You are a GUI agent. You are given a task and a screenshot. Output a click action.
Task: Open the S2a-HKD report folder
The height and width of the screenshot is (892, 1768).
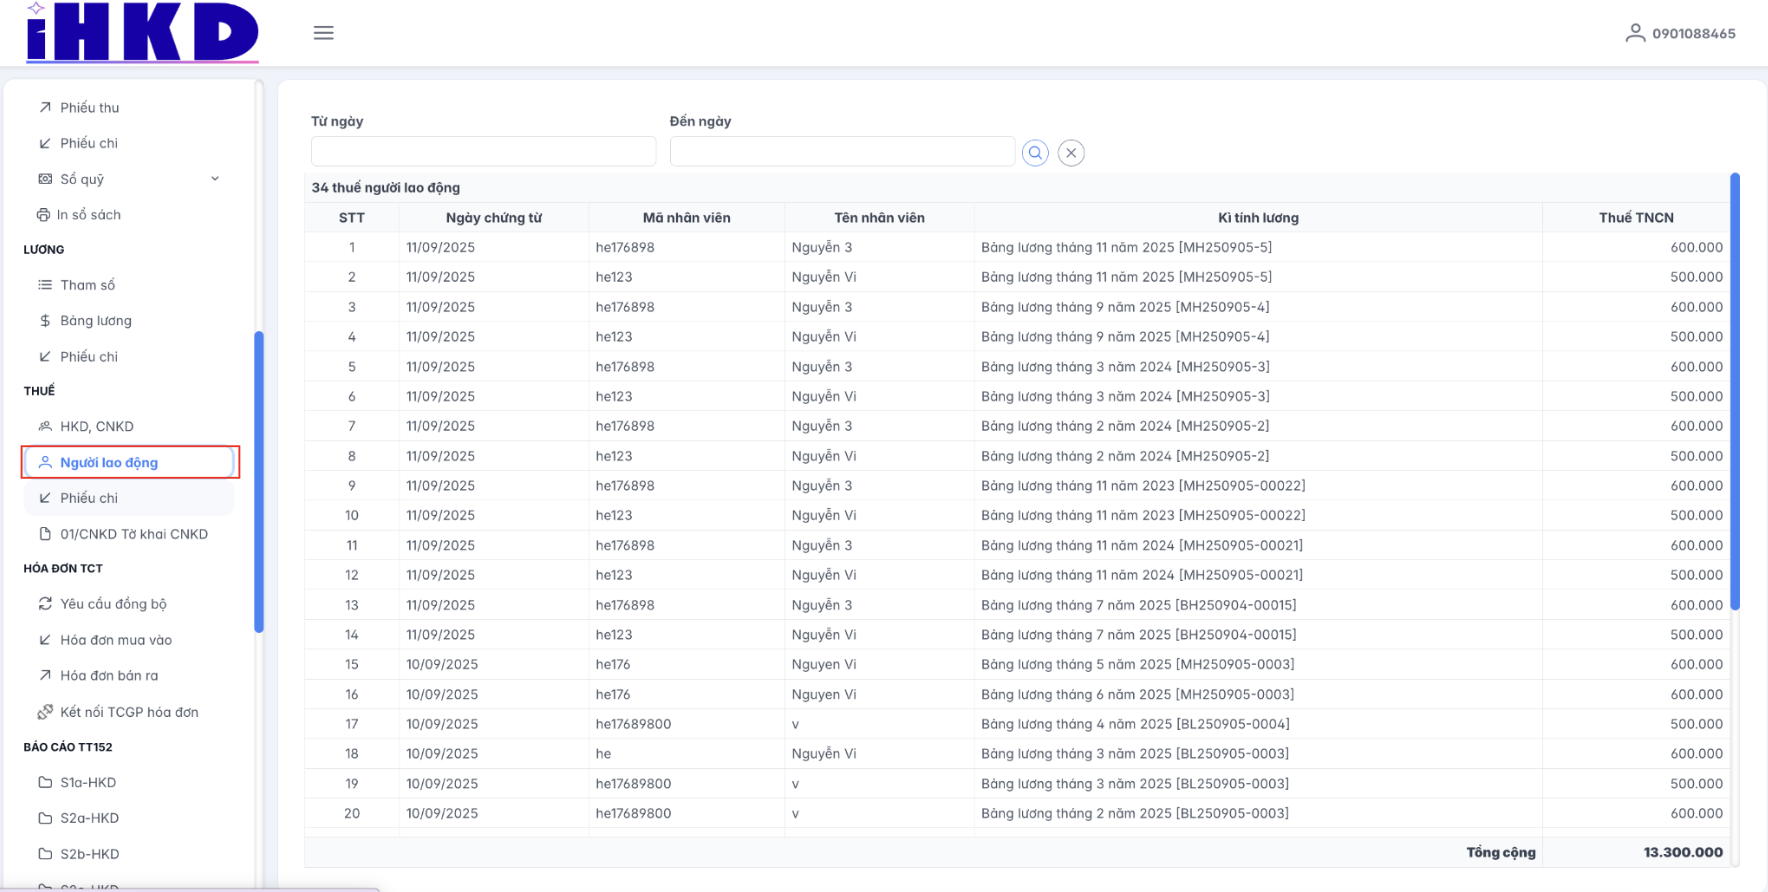coord(89,818)
